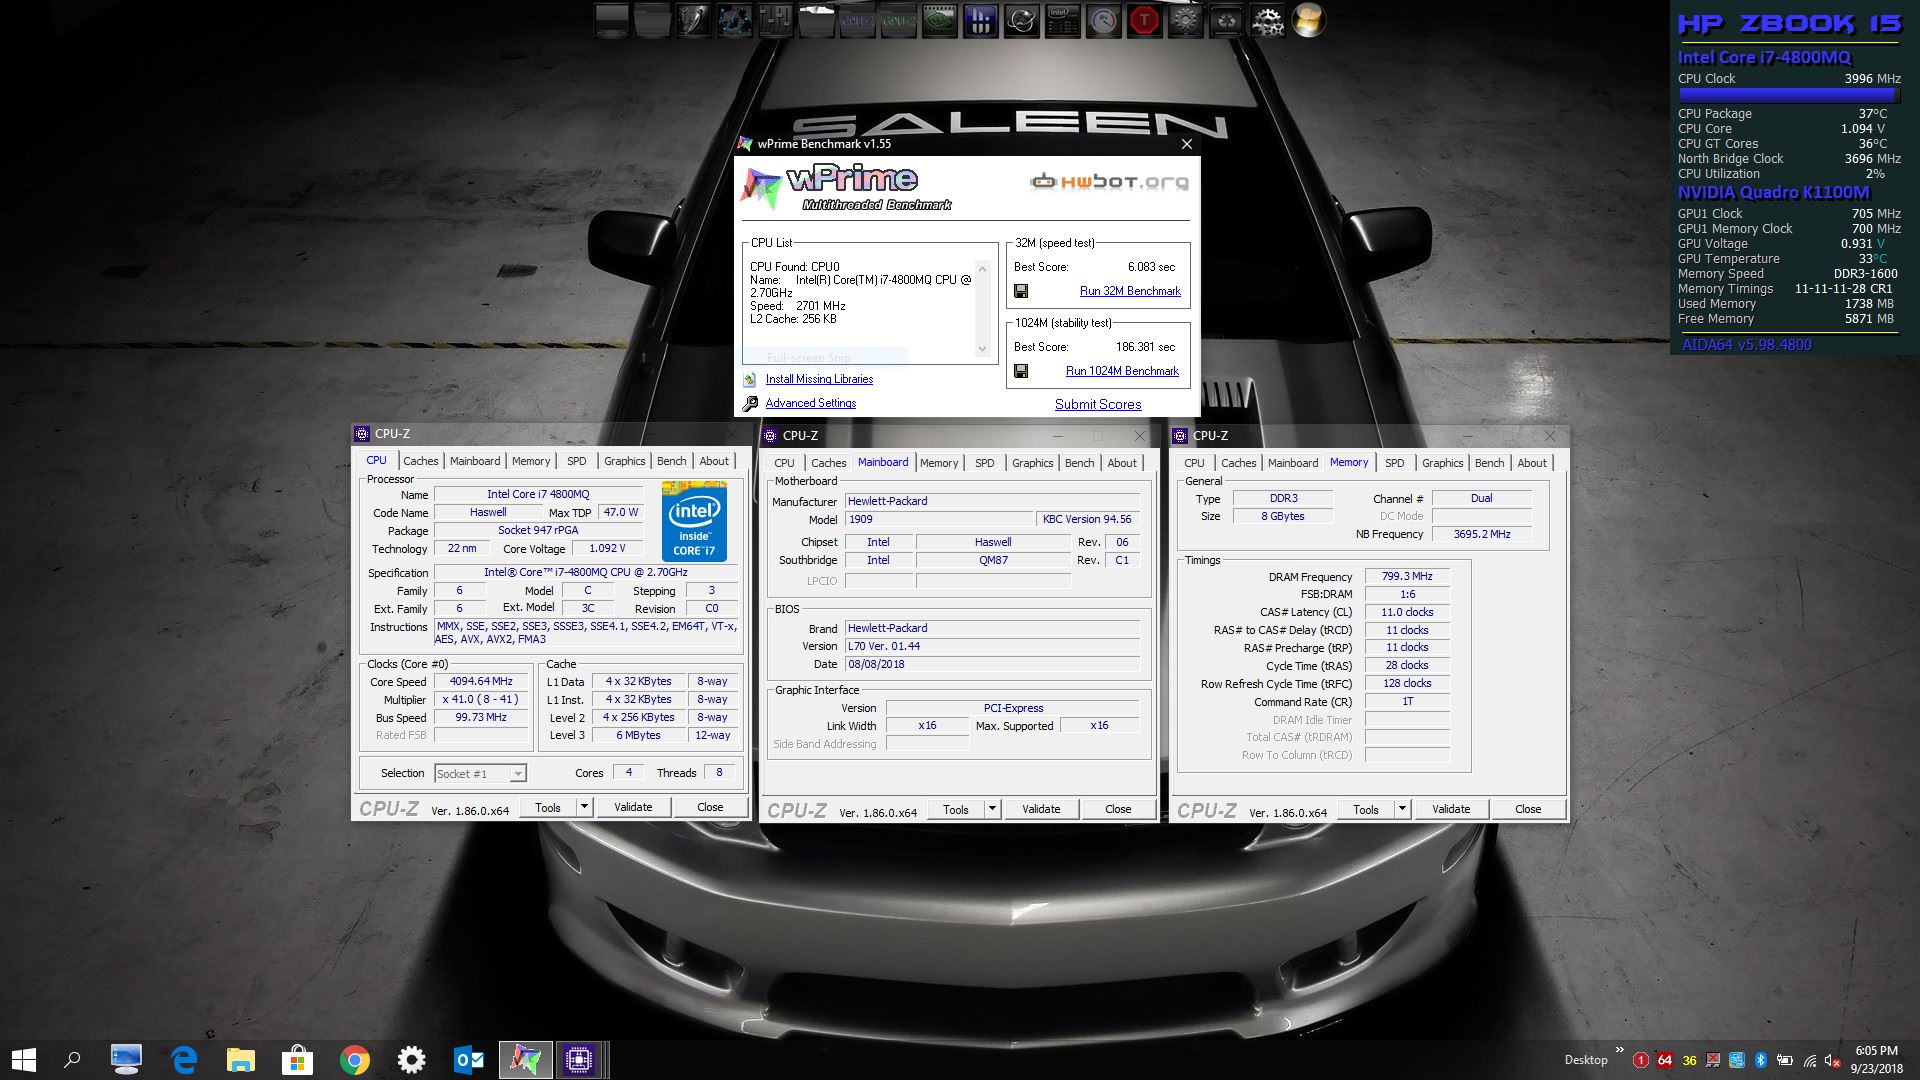Switch to Graphics tab in mainboard CPU-Z window
Viewport: 1920px width, 1080px height.
1033,463
